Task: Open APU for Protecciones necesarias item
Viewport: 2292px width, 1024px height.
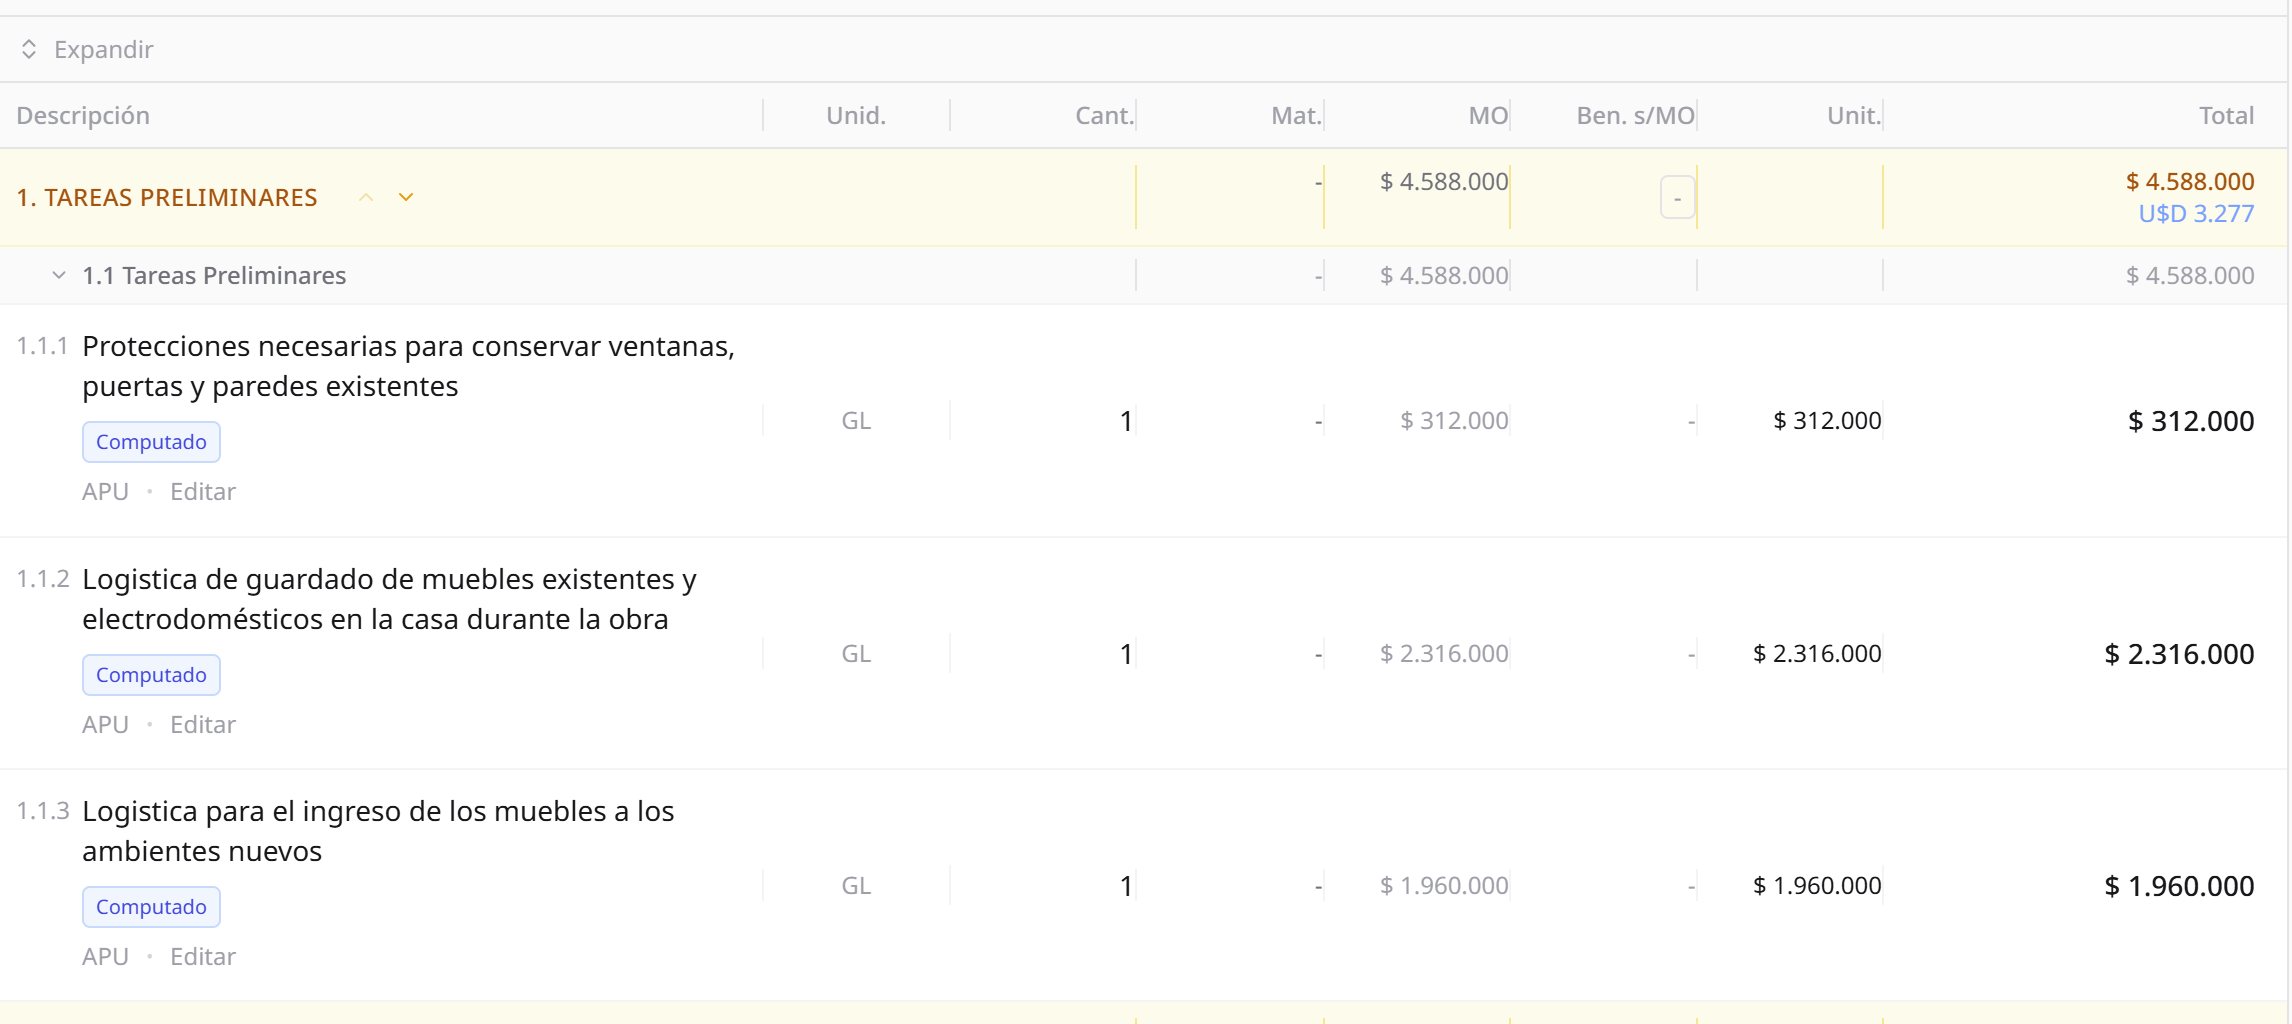Action: click(105, 491)
